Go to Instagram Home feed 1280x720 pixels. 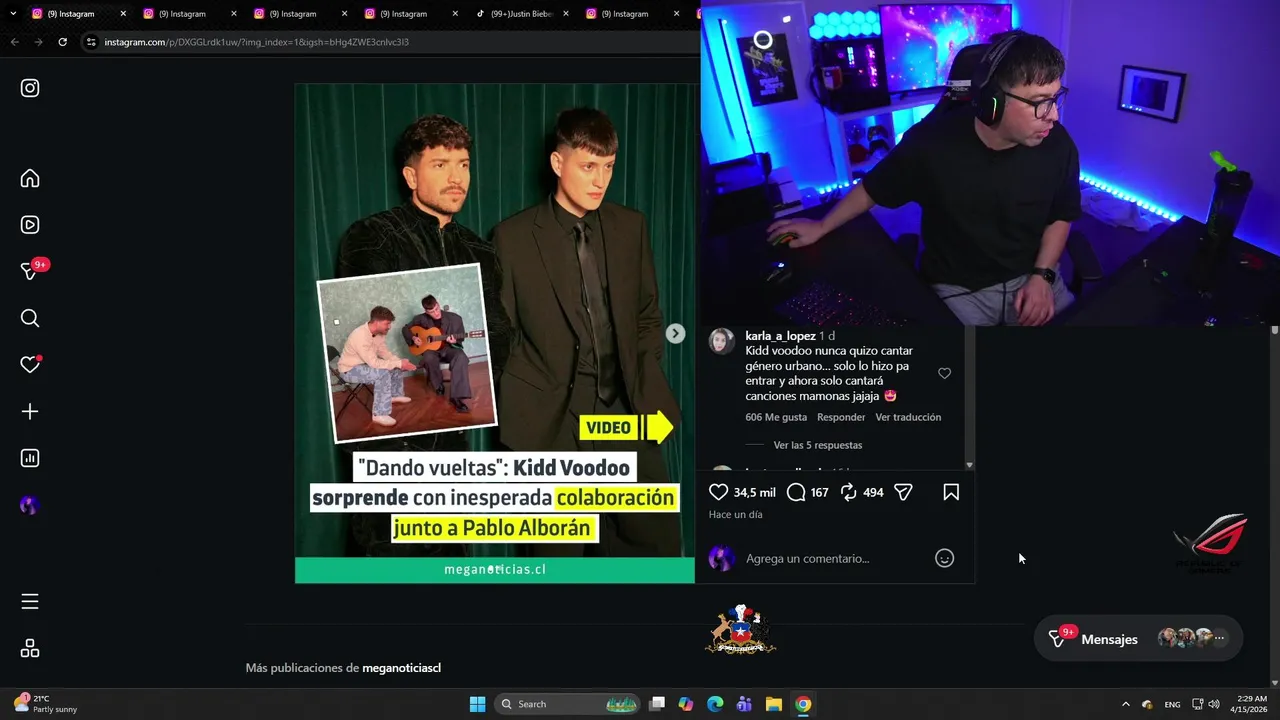point(30,178)
